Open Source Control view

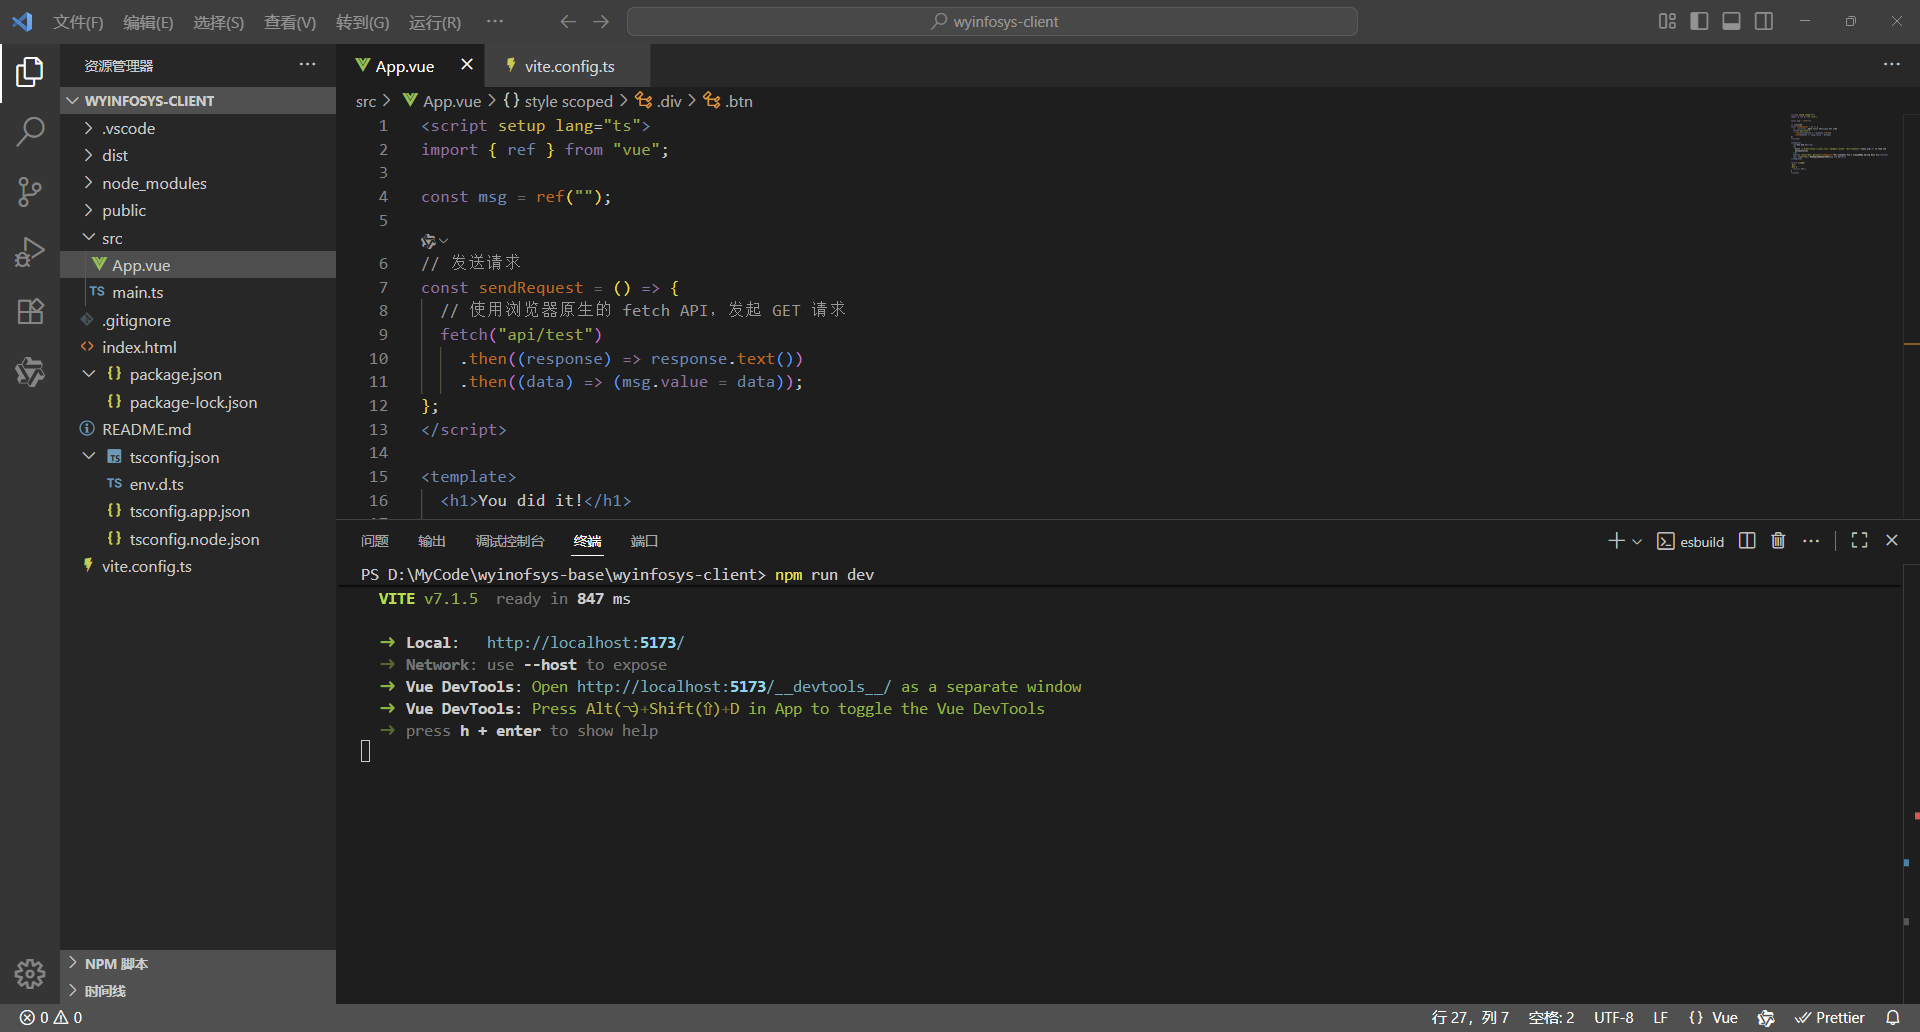point(30,191)
